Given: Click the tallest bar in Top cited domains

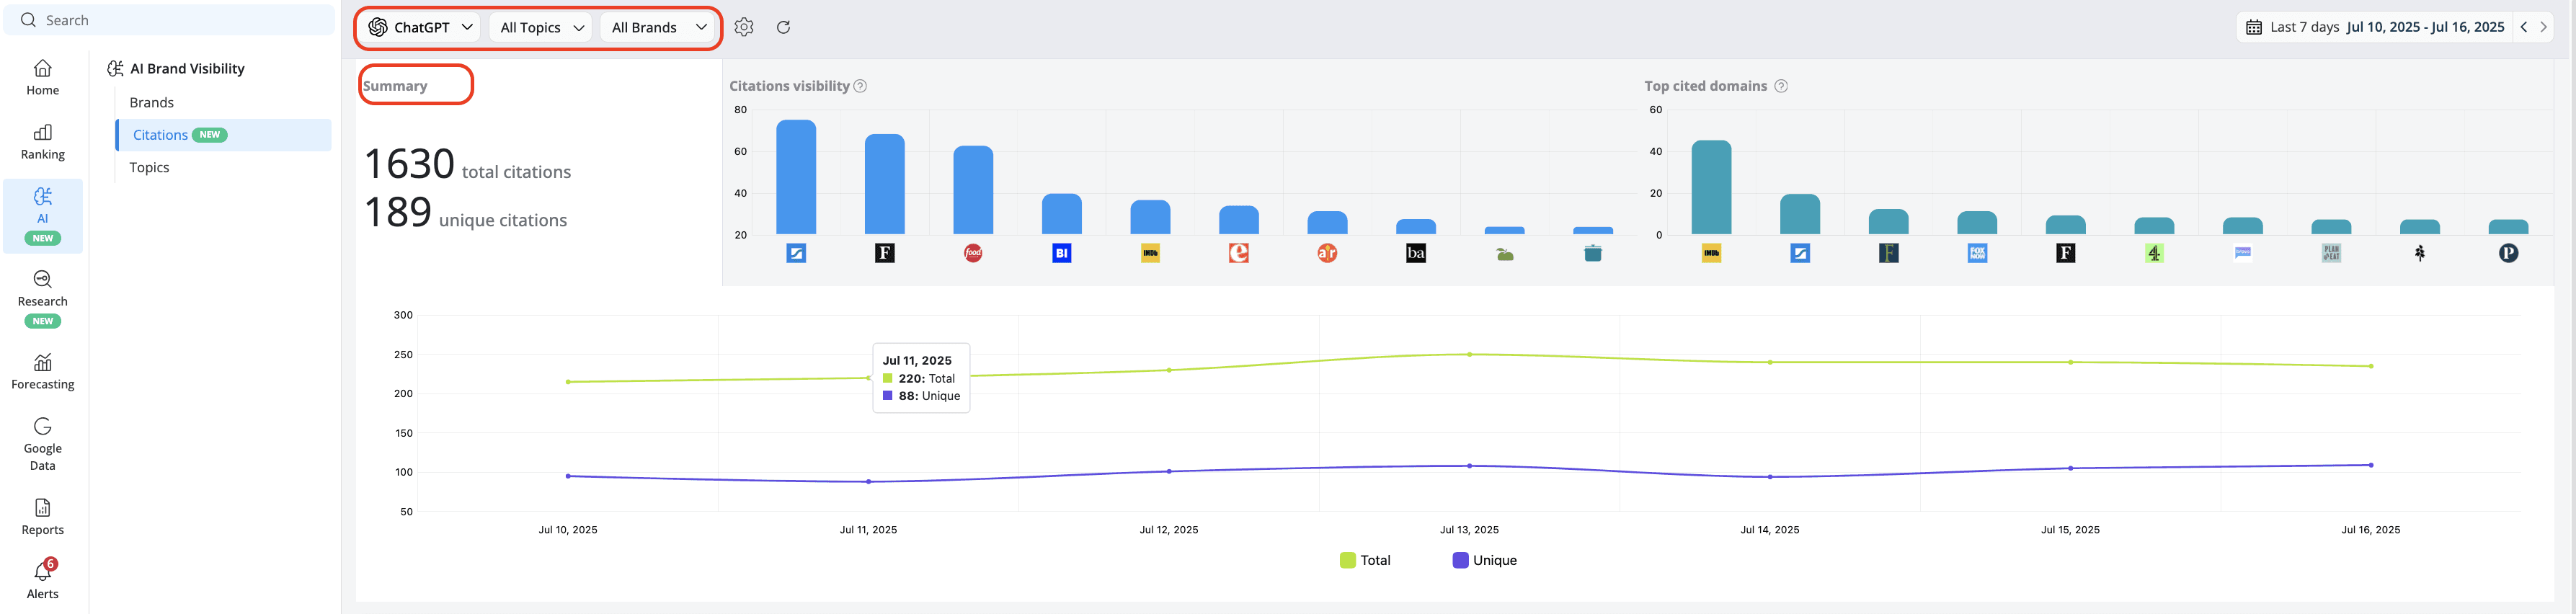Looking at the screenshot, I should (1712, 187).
